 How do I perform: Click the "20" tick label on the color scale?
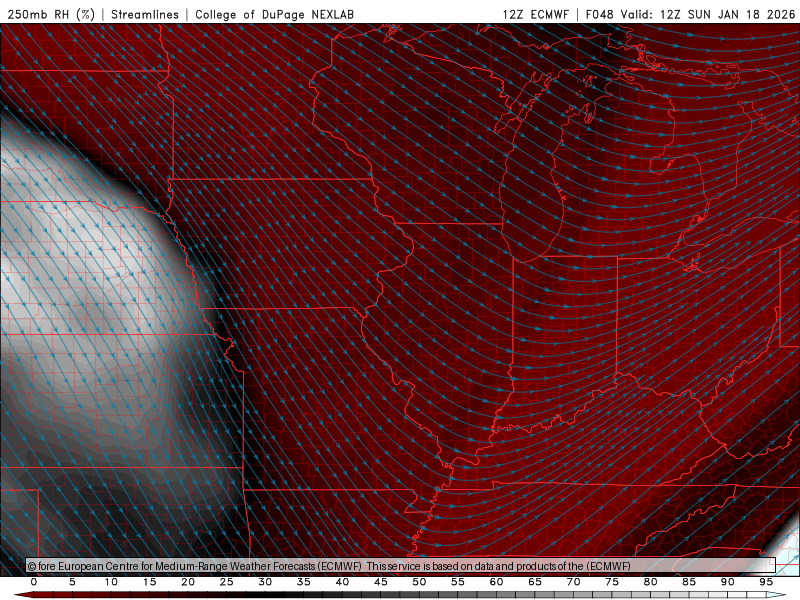188,582
